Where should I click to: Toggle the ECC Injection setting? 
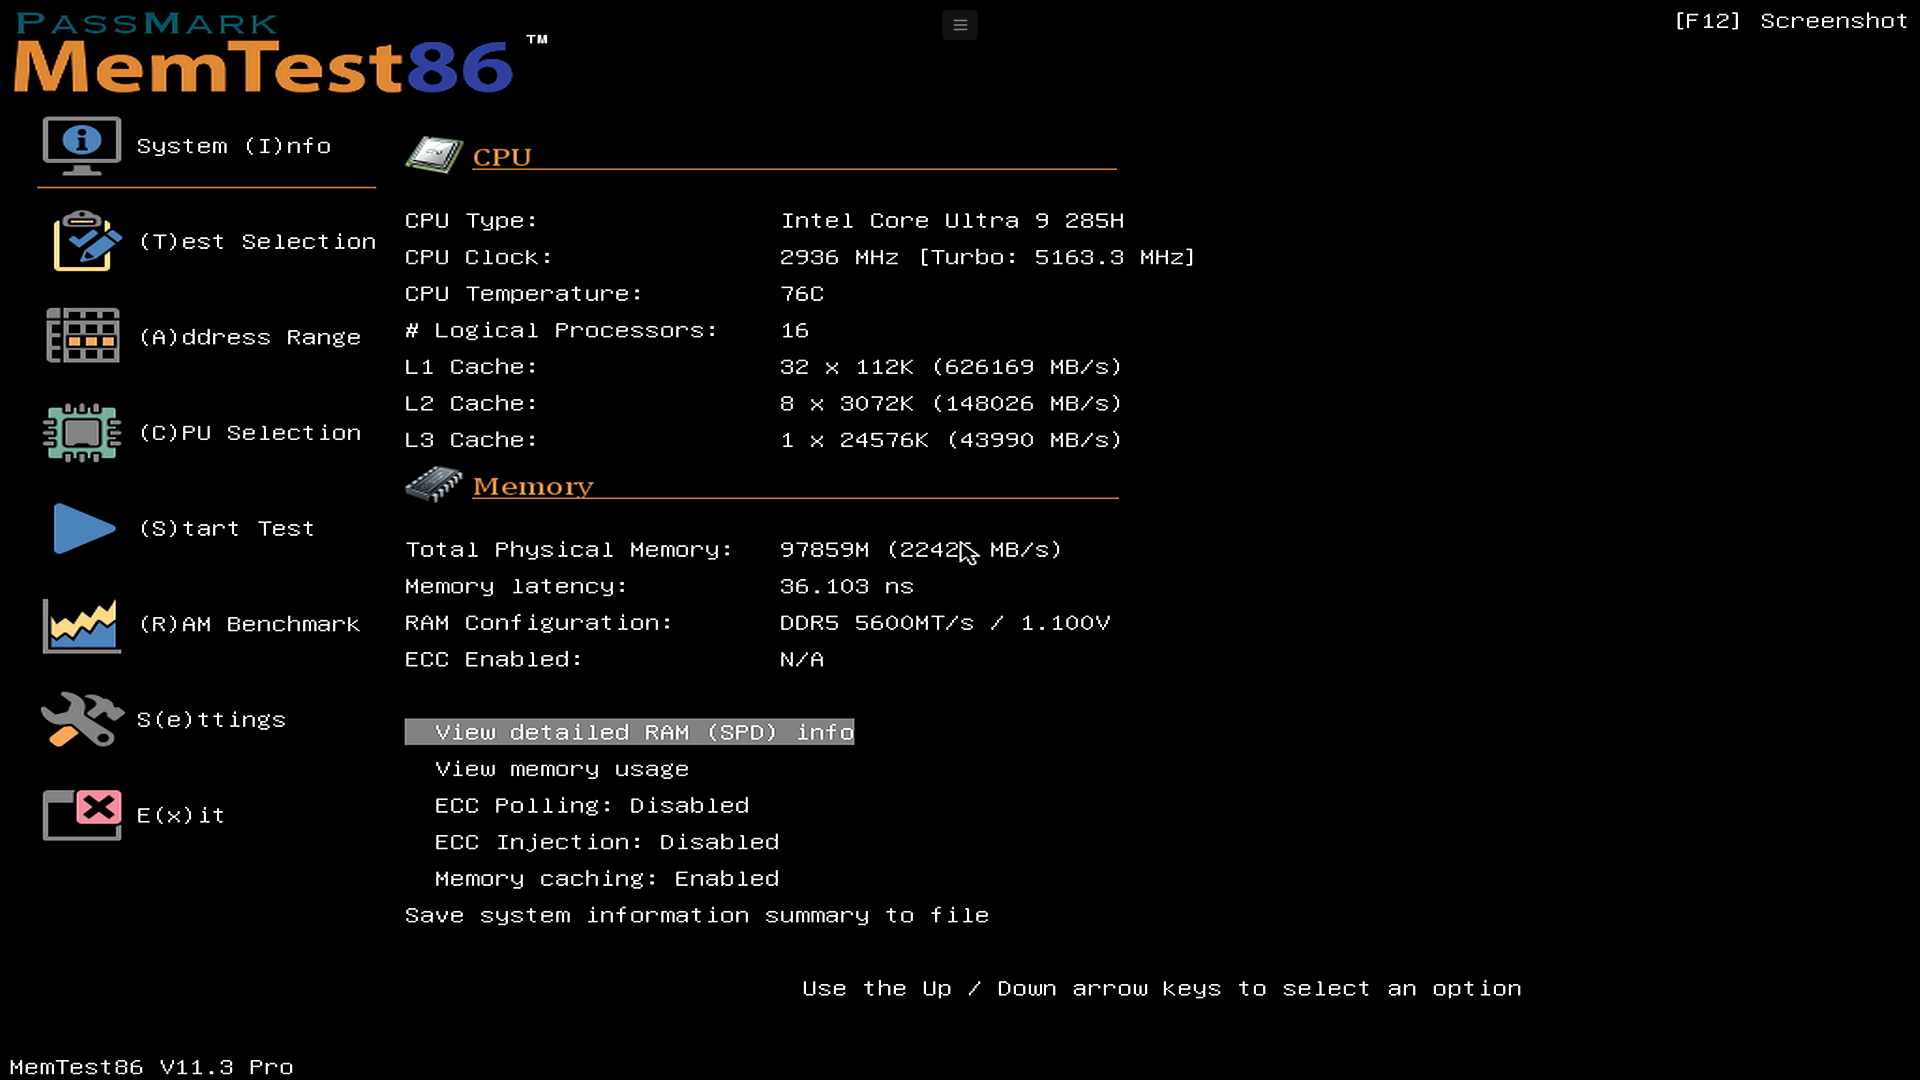tap(606, 843)
